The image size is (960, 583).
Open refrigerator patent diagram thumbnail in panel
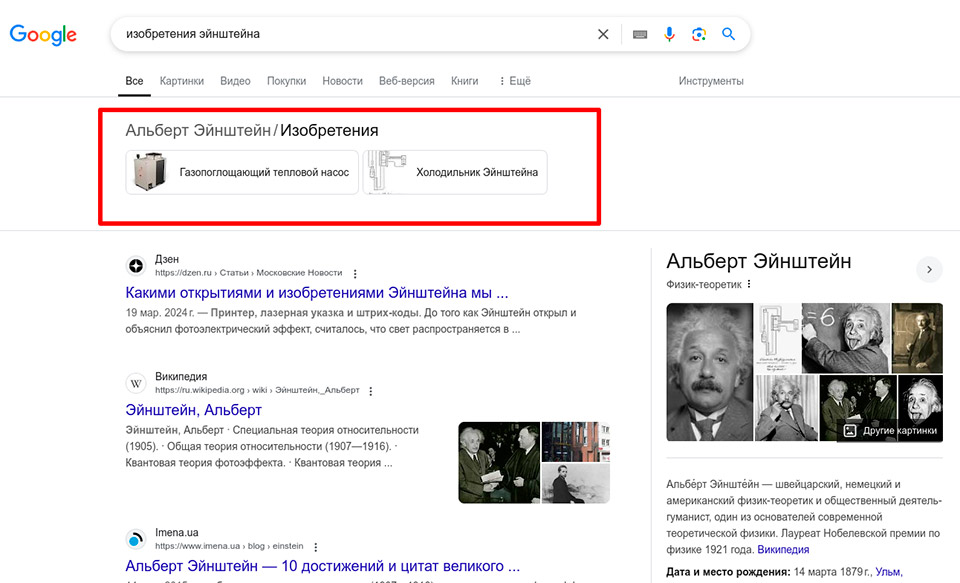pos(778,338)
